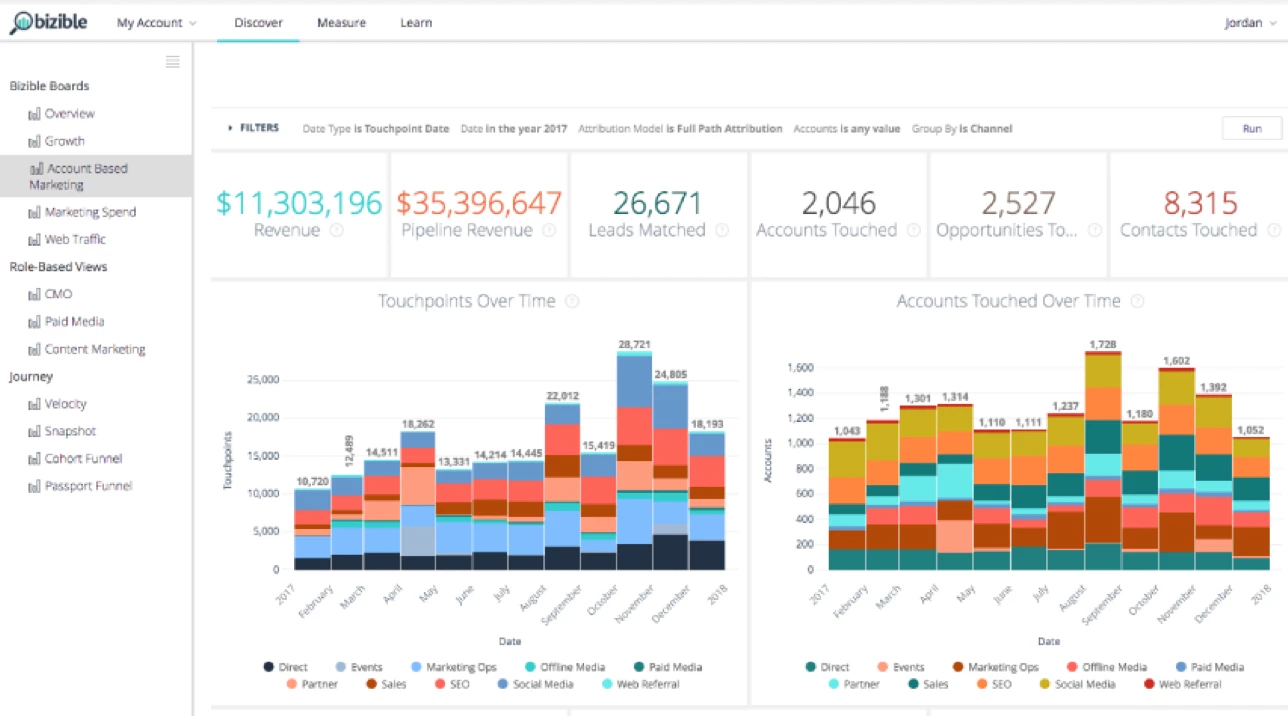Click the Bizible logo
The height and width of the screenshot is (716, 1288).
(49, 22)
